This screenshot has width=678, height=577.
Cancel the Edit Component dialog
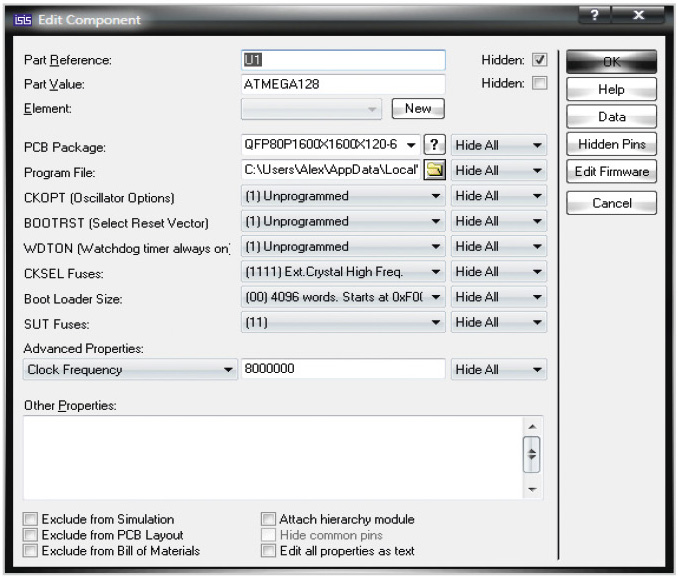pos(611,203)
